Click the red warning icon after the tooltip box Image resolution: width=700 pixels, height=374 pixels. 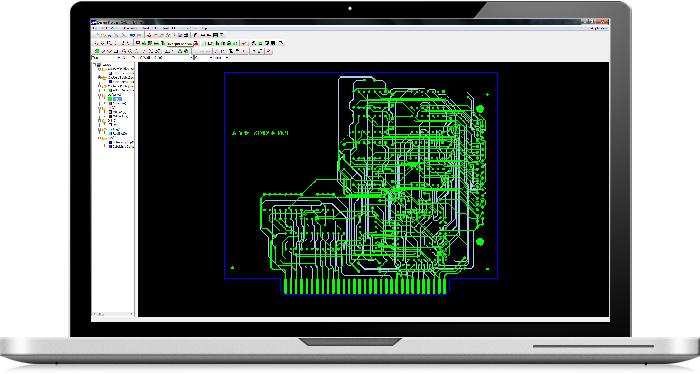pos(196,43)
